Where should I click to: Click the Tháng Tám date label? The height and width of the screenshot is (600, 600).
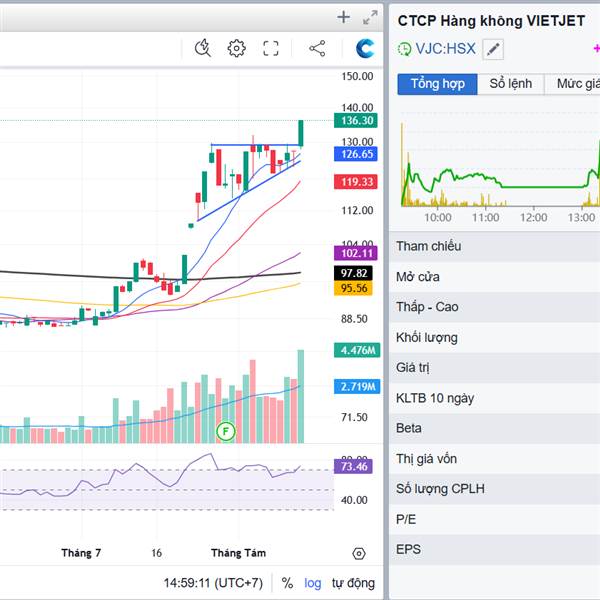pyautogui.click(x=238, y=553)
